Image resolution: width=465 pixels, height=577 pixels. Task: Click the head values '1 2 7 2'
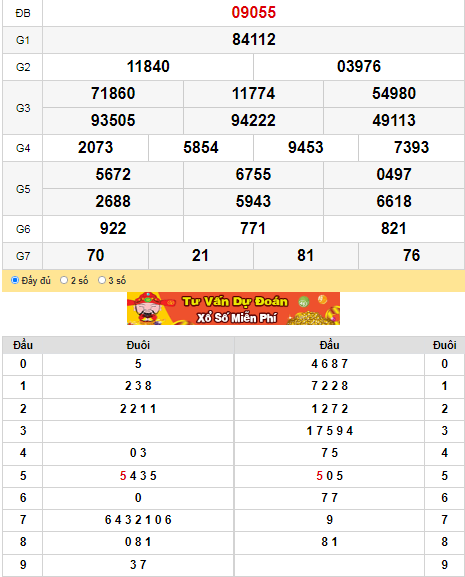coord(330,409)
